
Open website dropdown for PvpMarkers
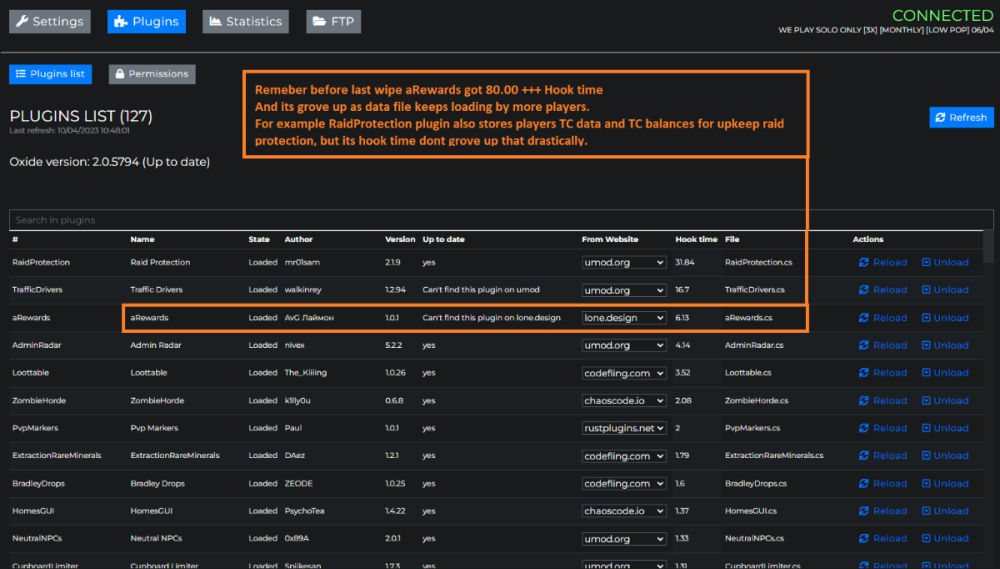(x=624, y=428)
